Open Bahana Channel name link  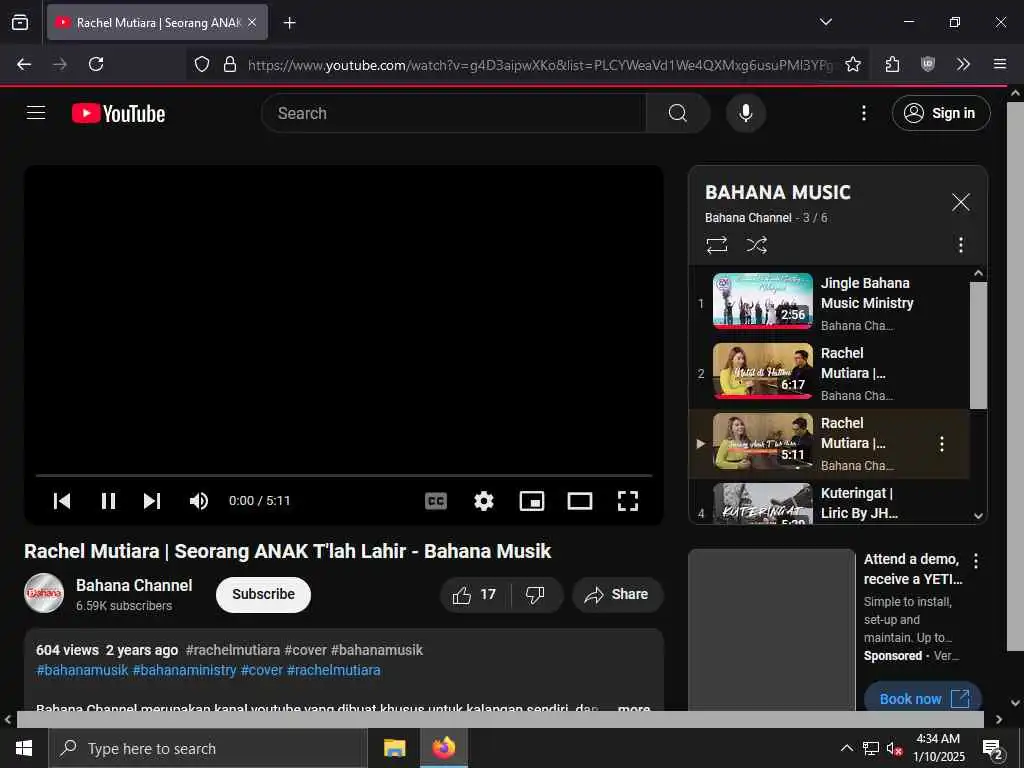click(134, 585)
